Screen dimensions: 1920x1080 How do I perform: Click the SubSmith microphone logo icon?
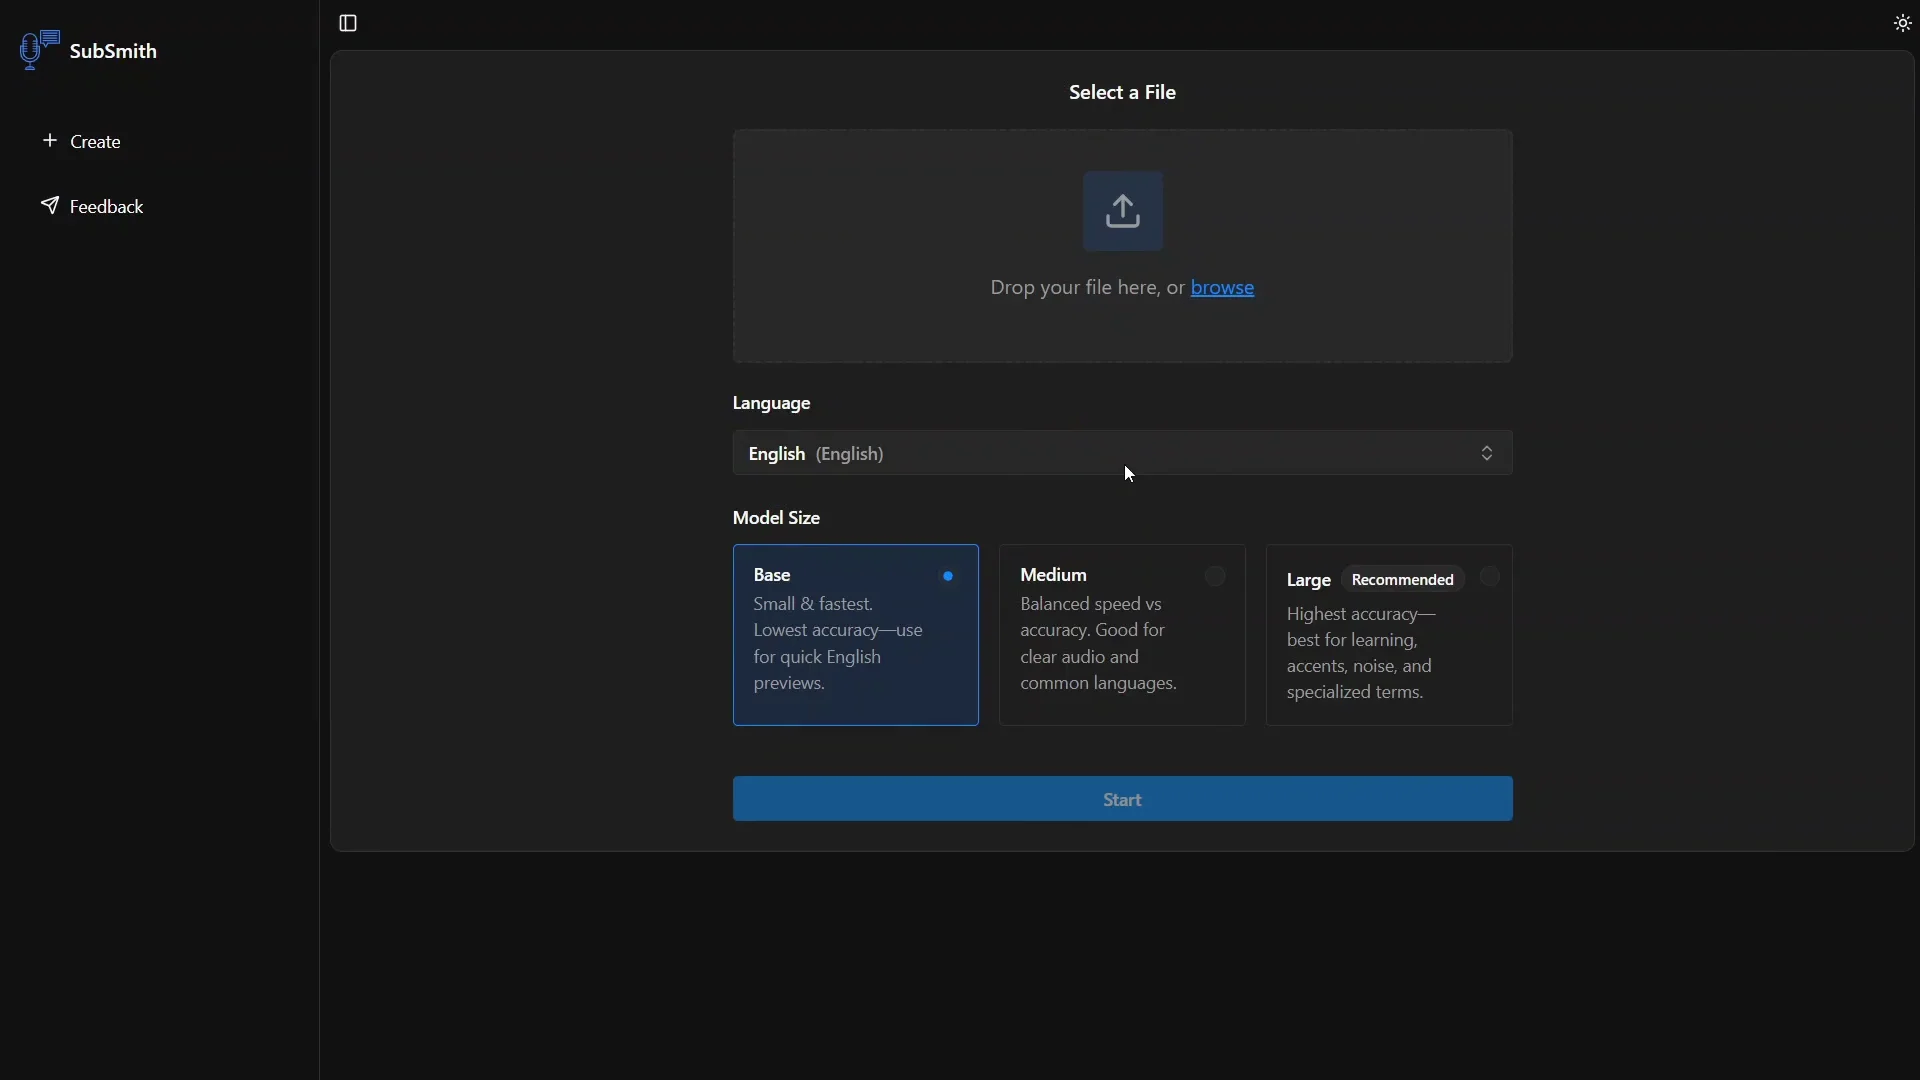click(39, 49)
